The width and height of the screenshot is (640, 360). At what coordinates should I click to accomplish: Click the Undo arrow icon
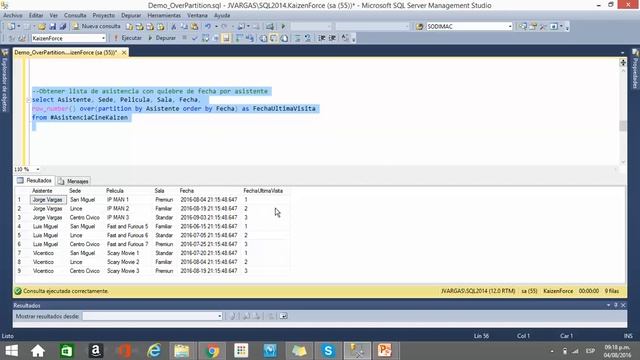click(207, 27)
